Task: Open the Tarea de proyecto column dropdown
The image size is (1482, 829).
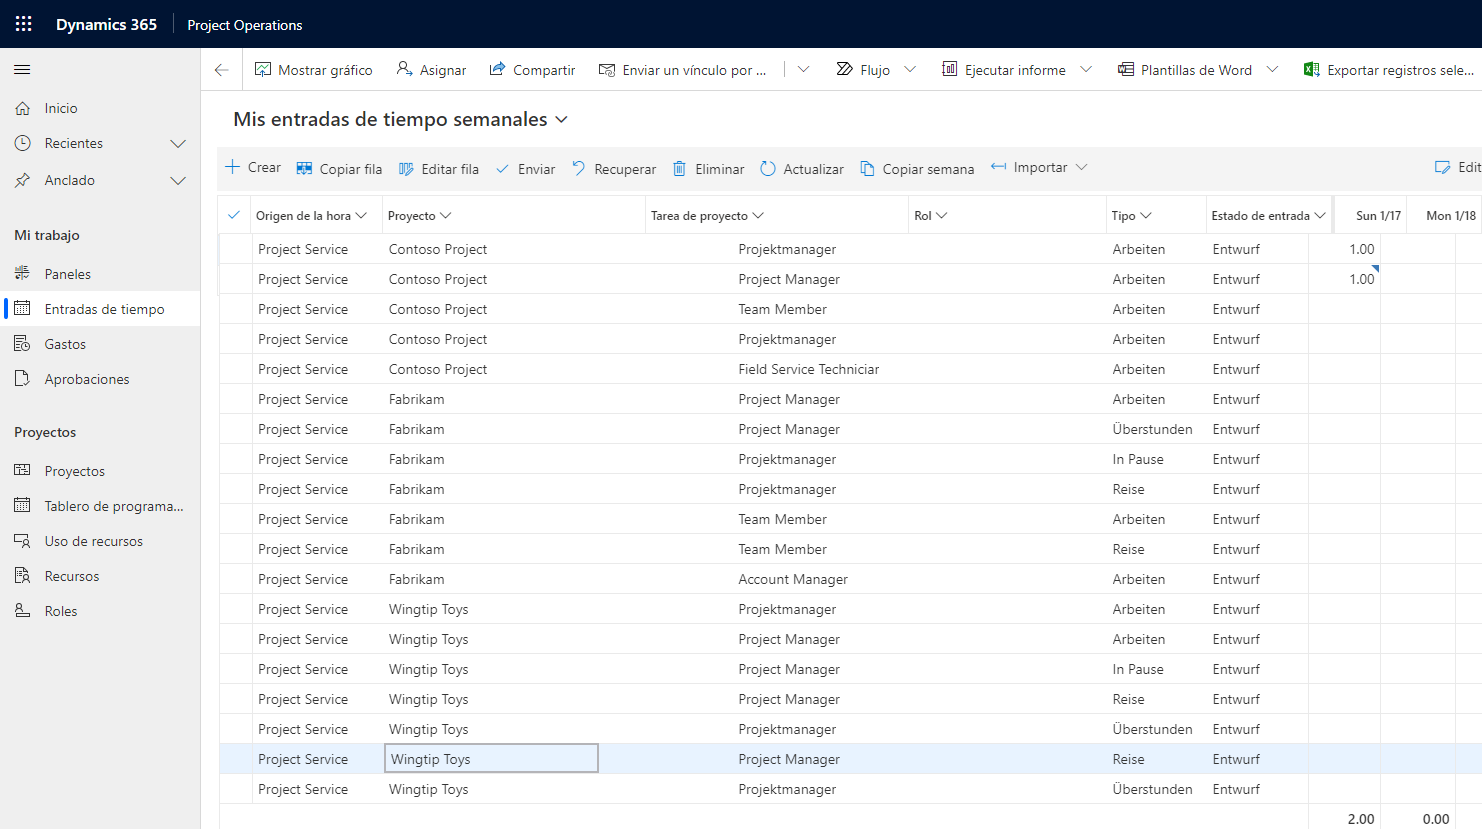Action: tap(758, 215)
